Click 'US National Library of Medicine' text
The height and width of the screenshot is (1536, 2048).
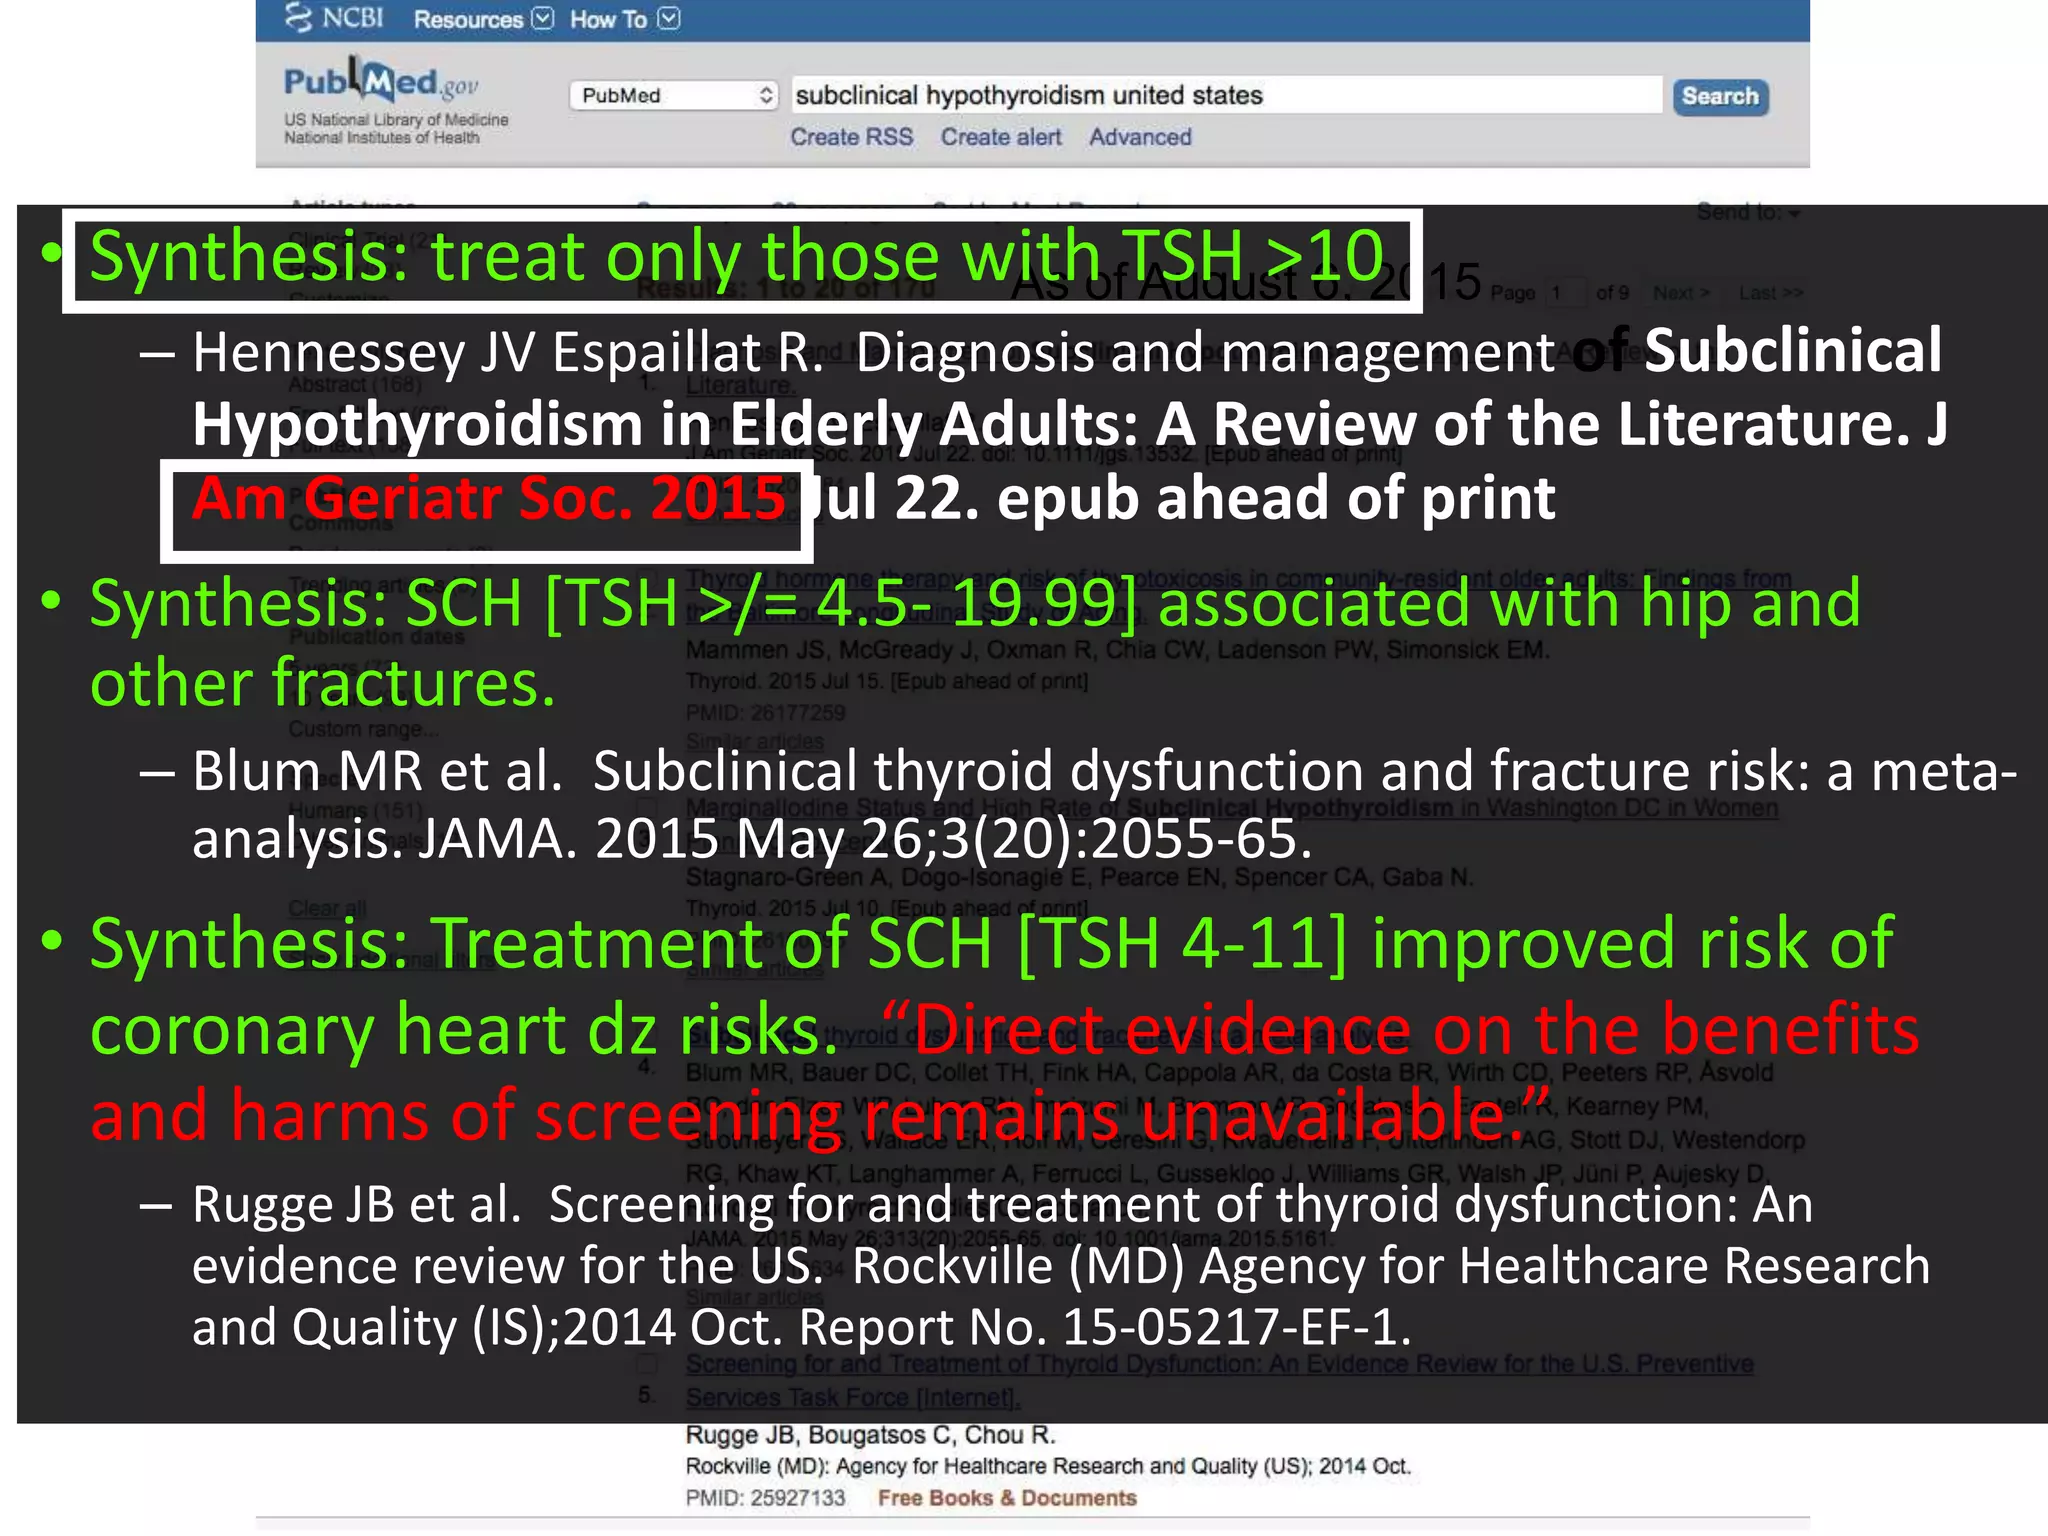click(x=396, y=120)
